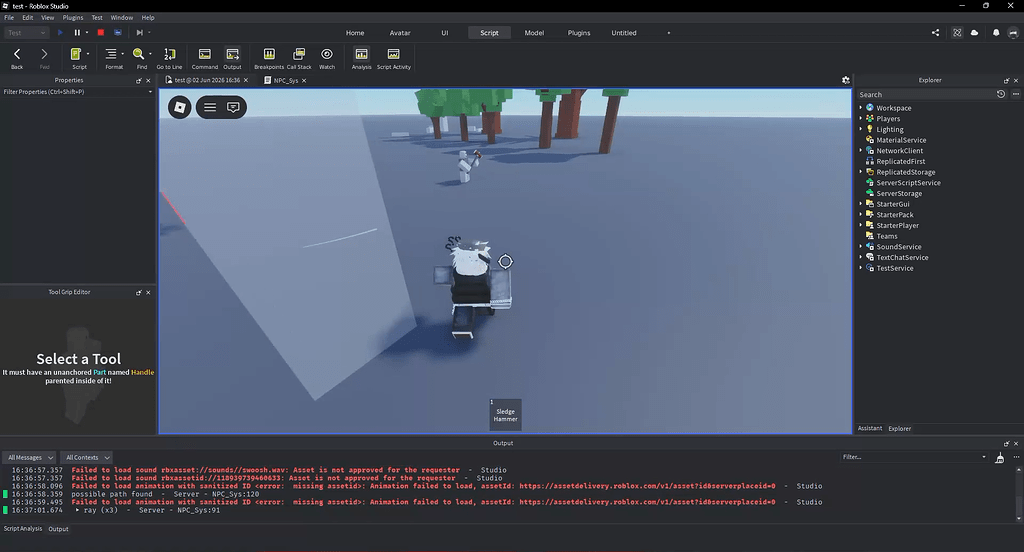Screen dimensions: 1024x552
Task: Click the share/collaborate icon in top bar
Action: [935, 33]
